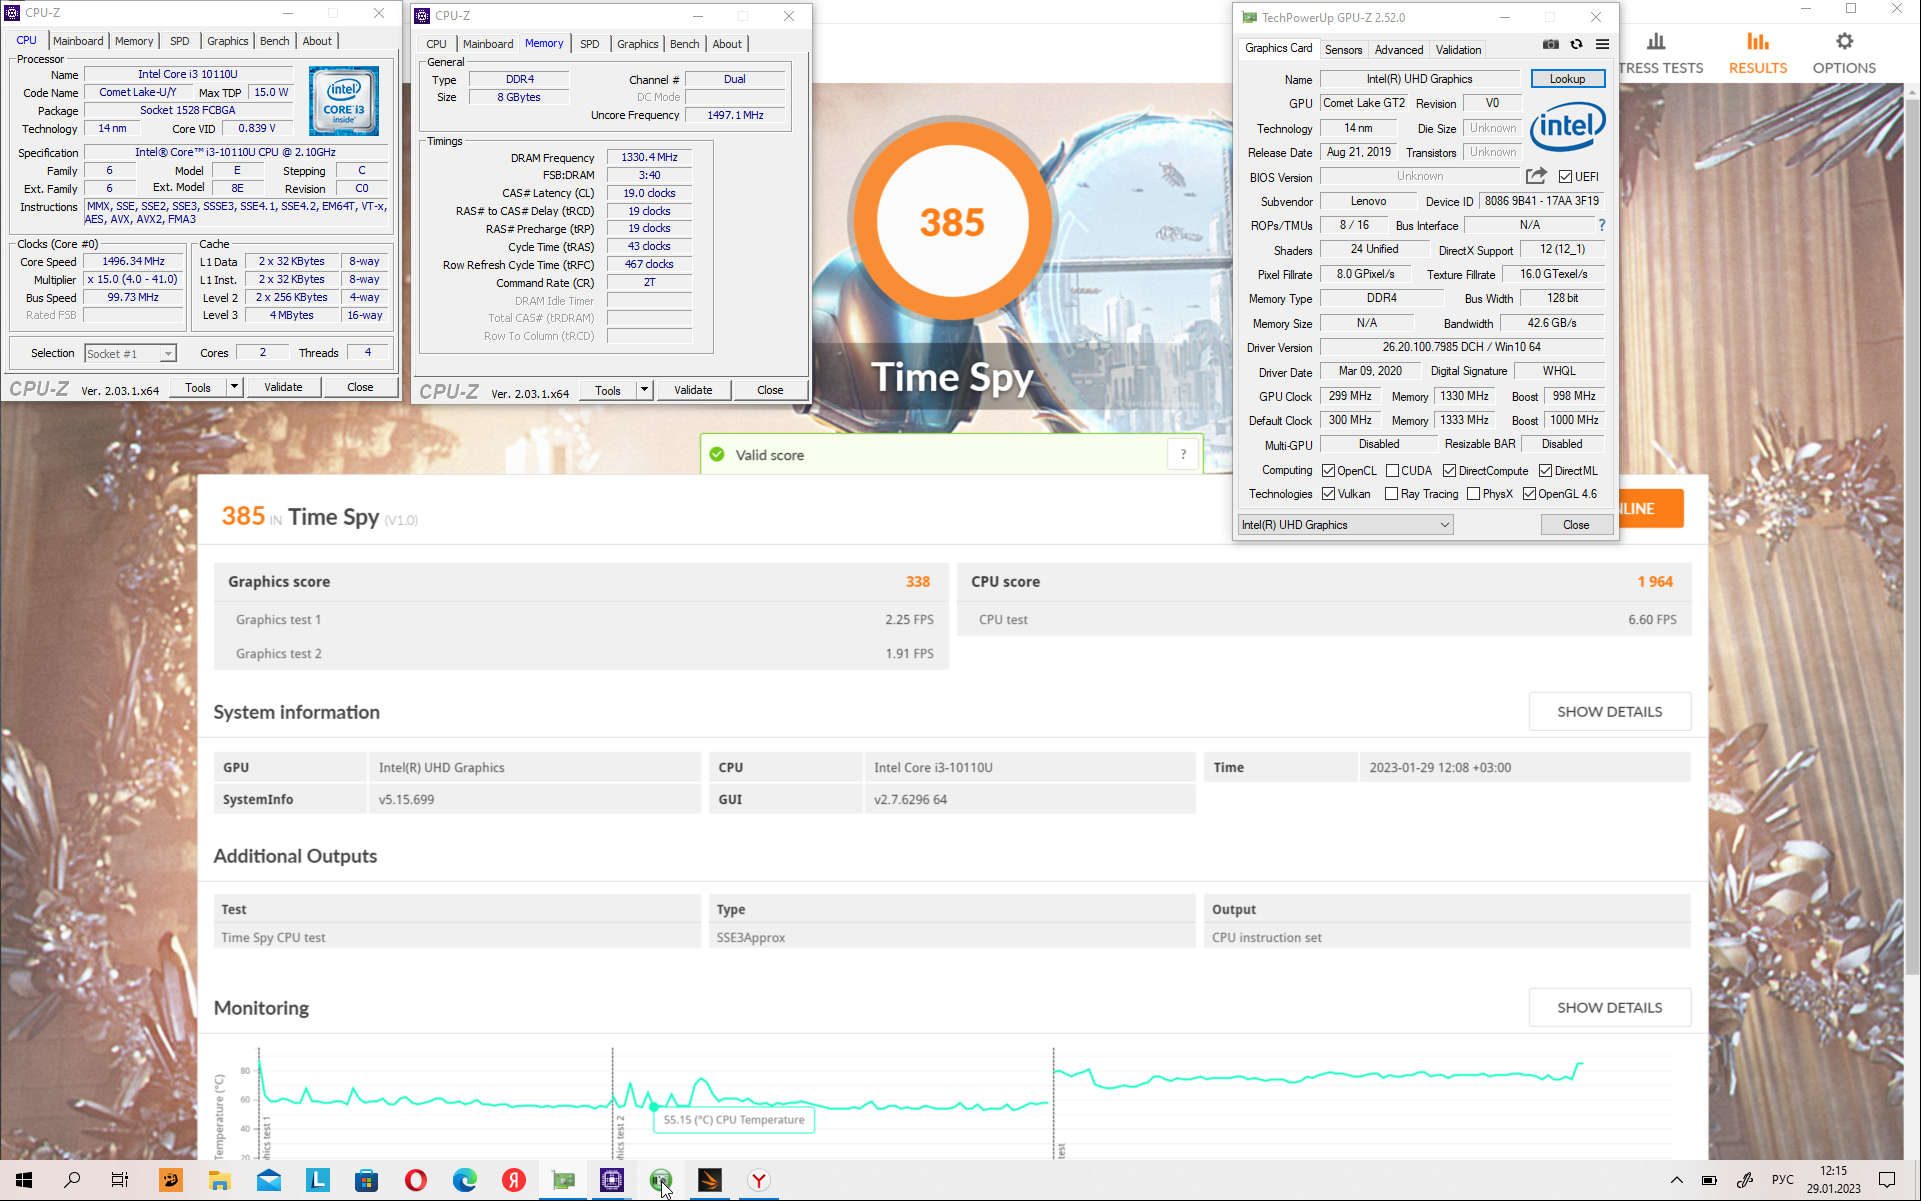Toggle the OpenGL 4.6 checkbox
This screenshot has width=1921, height=1201.
coord(1529,494)
